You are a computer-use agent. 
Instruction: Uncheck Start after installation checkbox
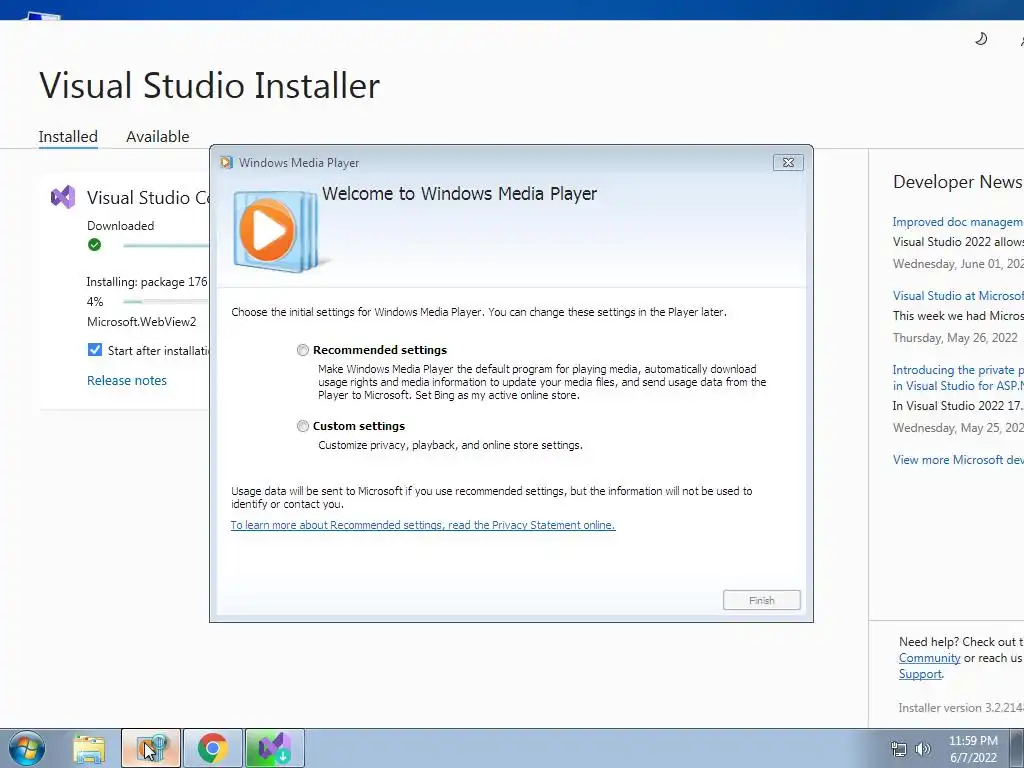[x=95, y=350]
